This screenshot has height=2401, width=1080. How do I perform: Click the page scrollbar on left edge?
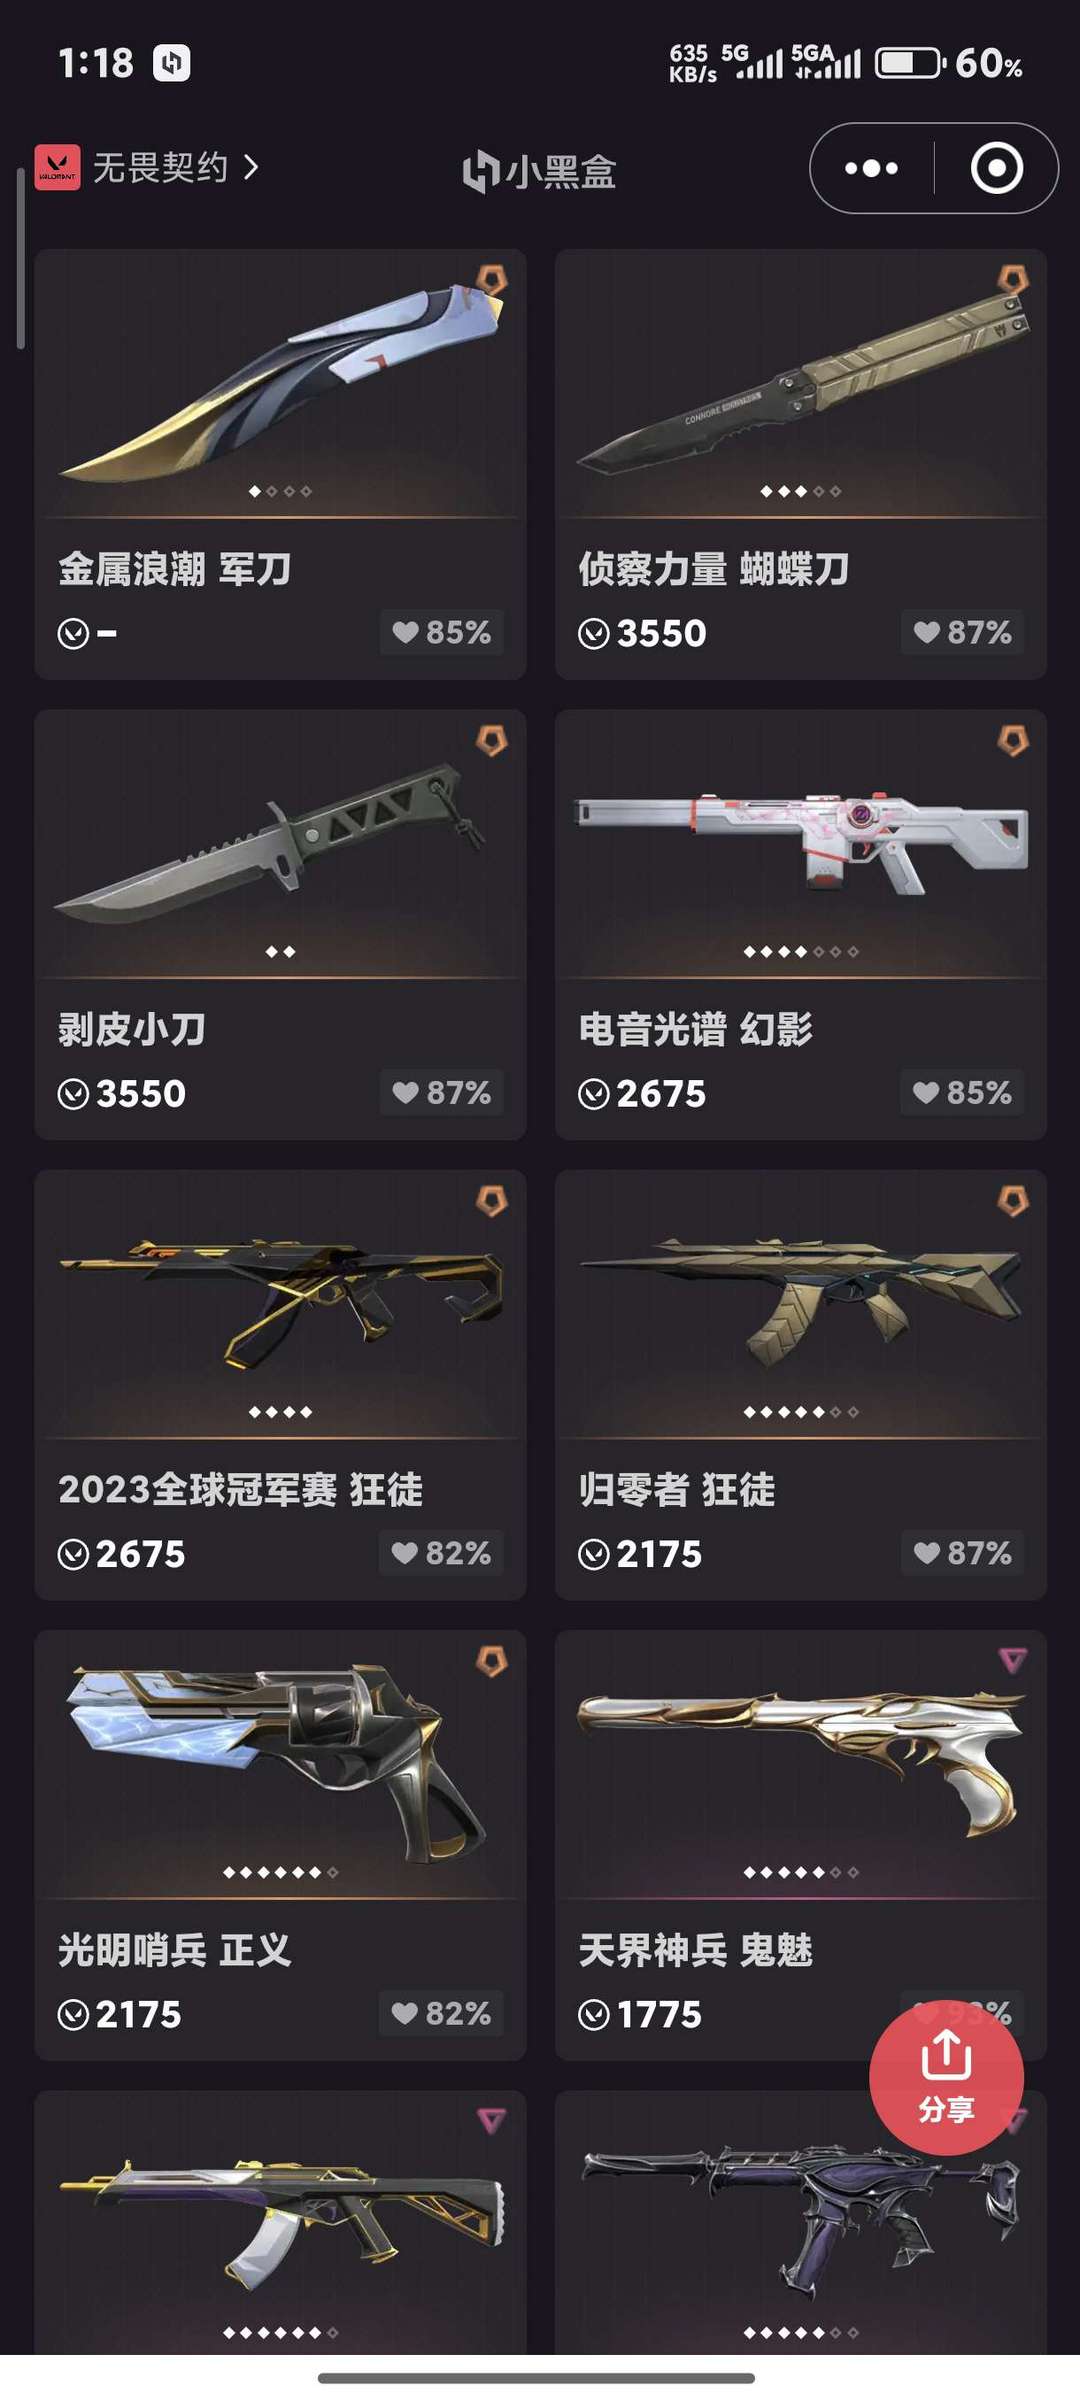pos(20,258)
